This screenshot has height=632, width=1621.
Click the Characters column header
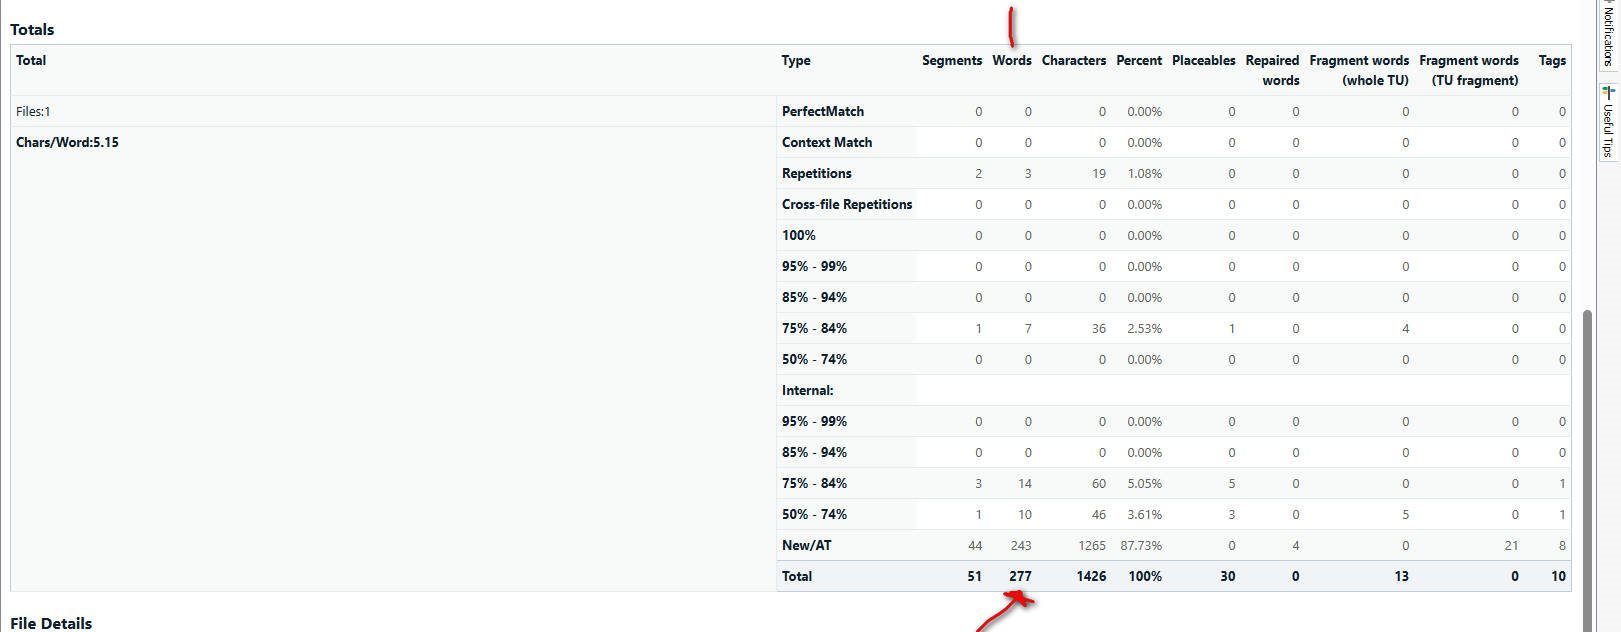(1073, 60)
